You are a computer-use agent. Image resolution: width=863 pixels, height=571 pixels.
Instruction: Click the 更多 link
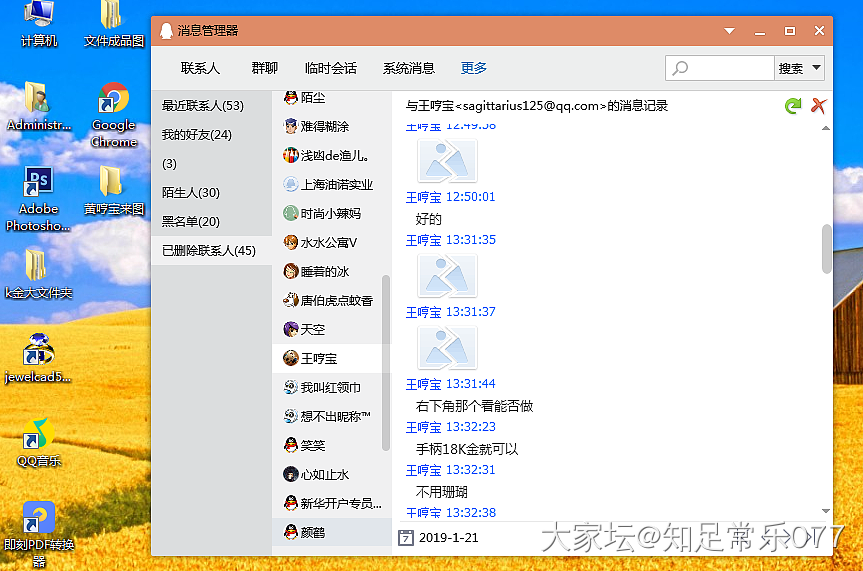point(474,68)
